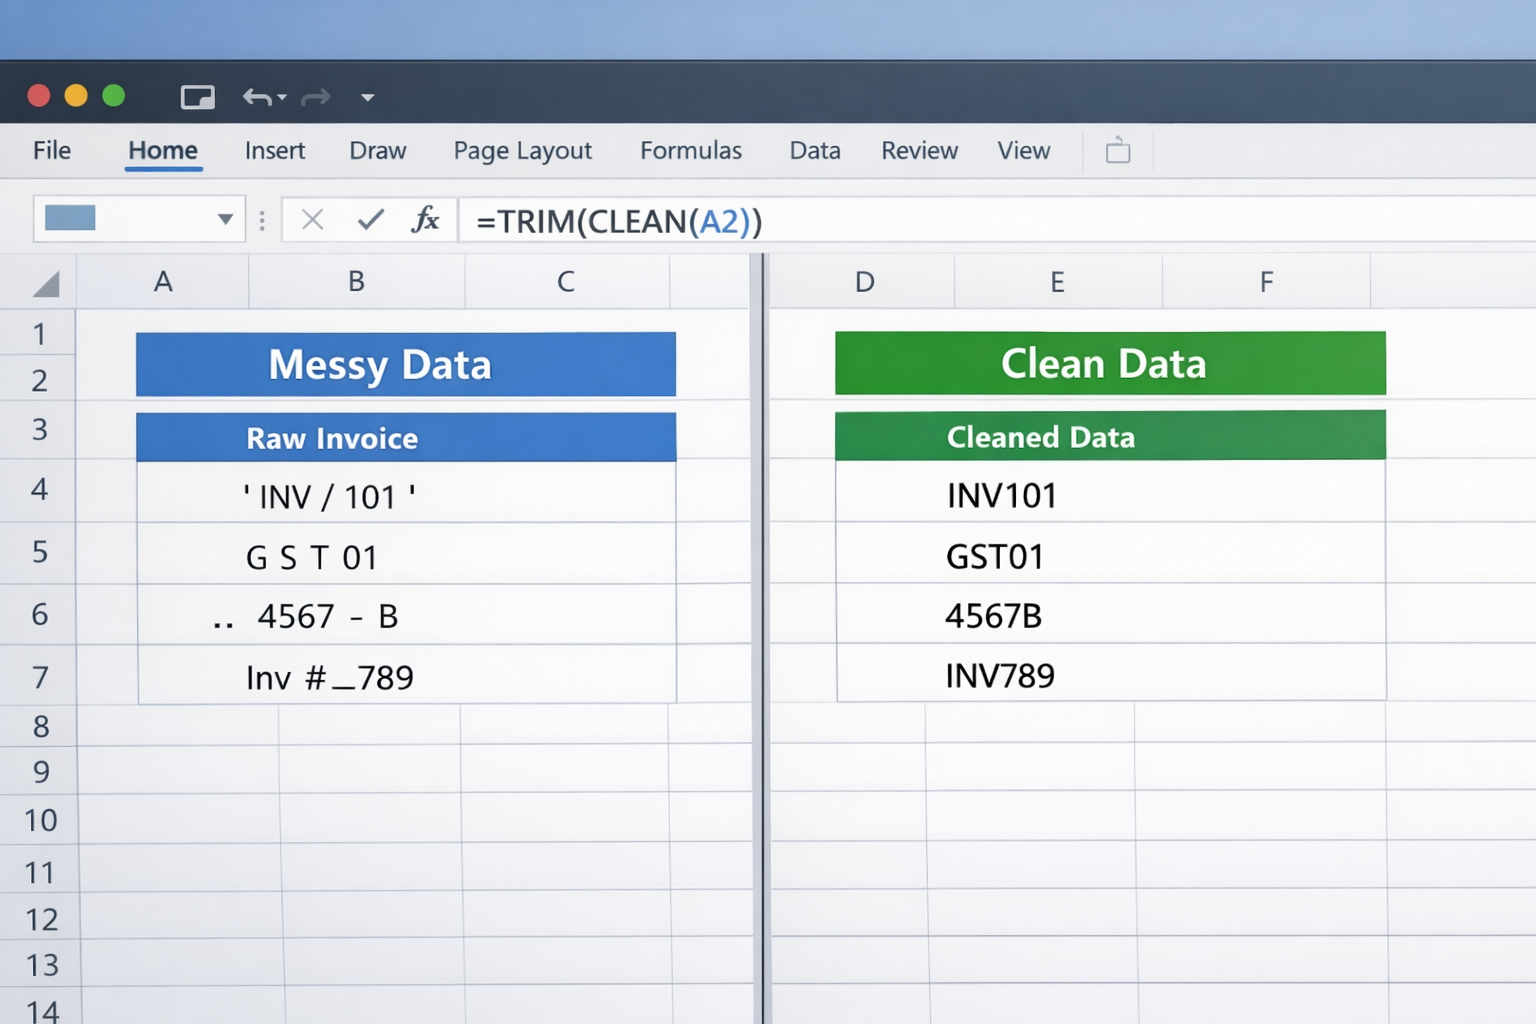Click the Redo icon
Screen dimensions: 1536x1024
(315, 97)
